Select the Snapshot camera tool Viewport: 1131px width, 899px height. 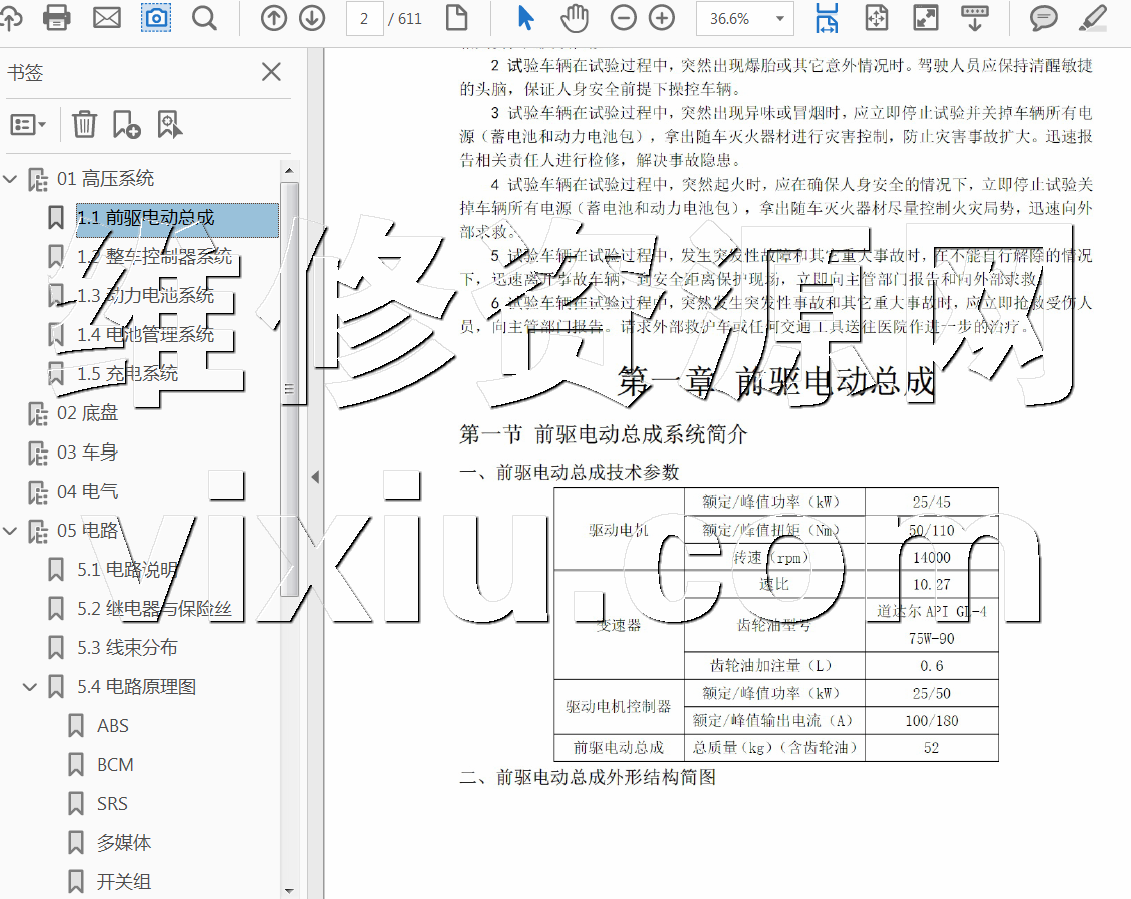click(156, 18)
